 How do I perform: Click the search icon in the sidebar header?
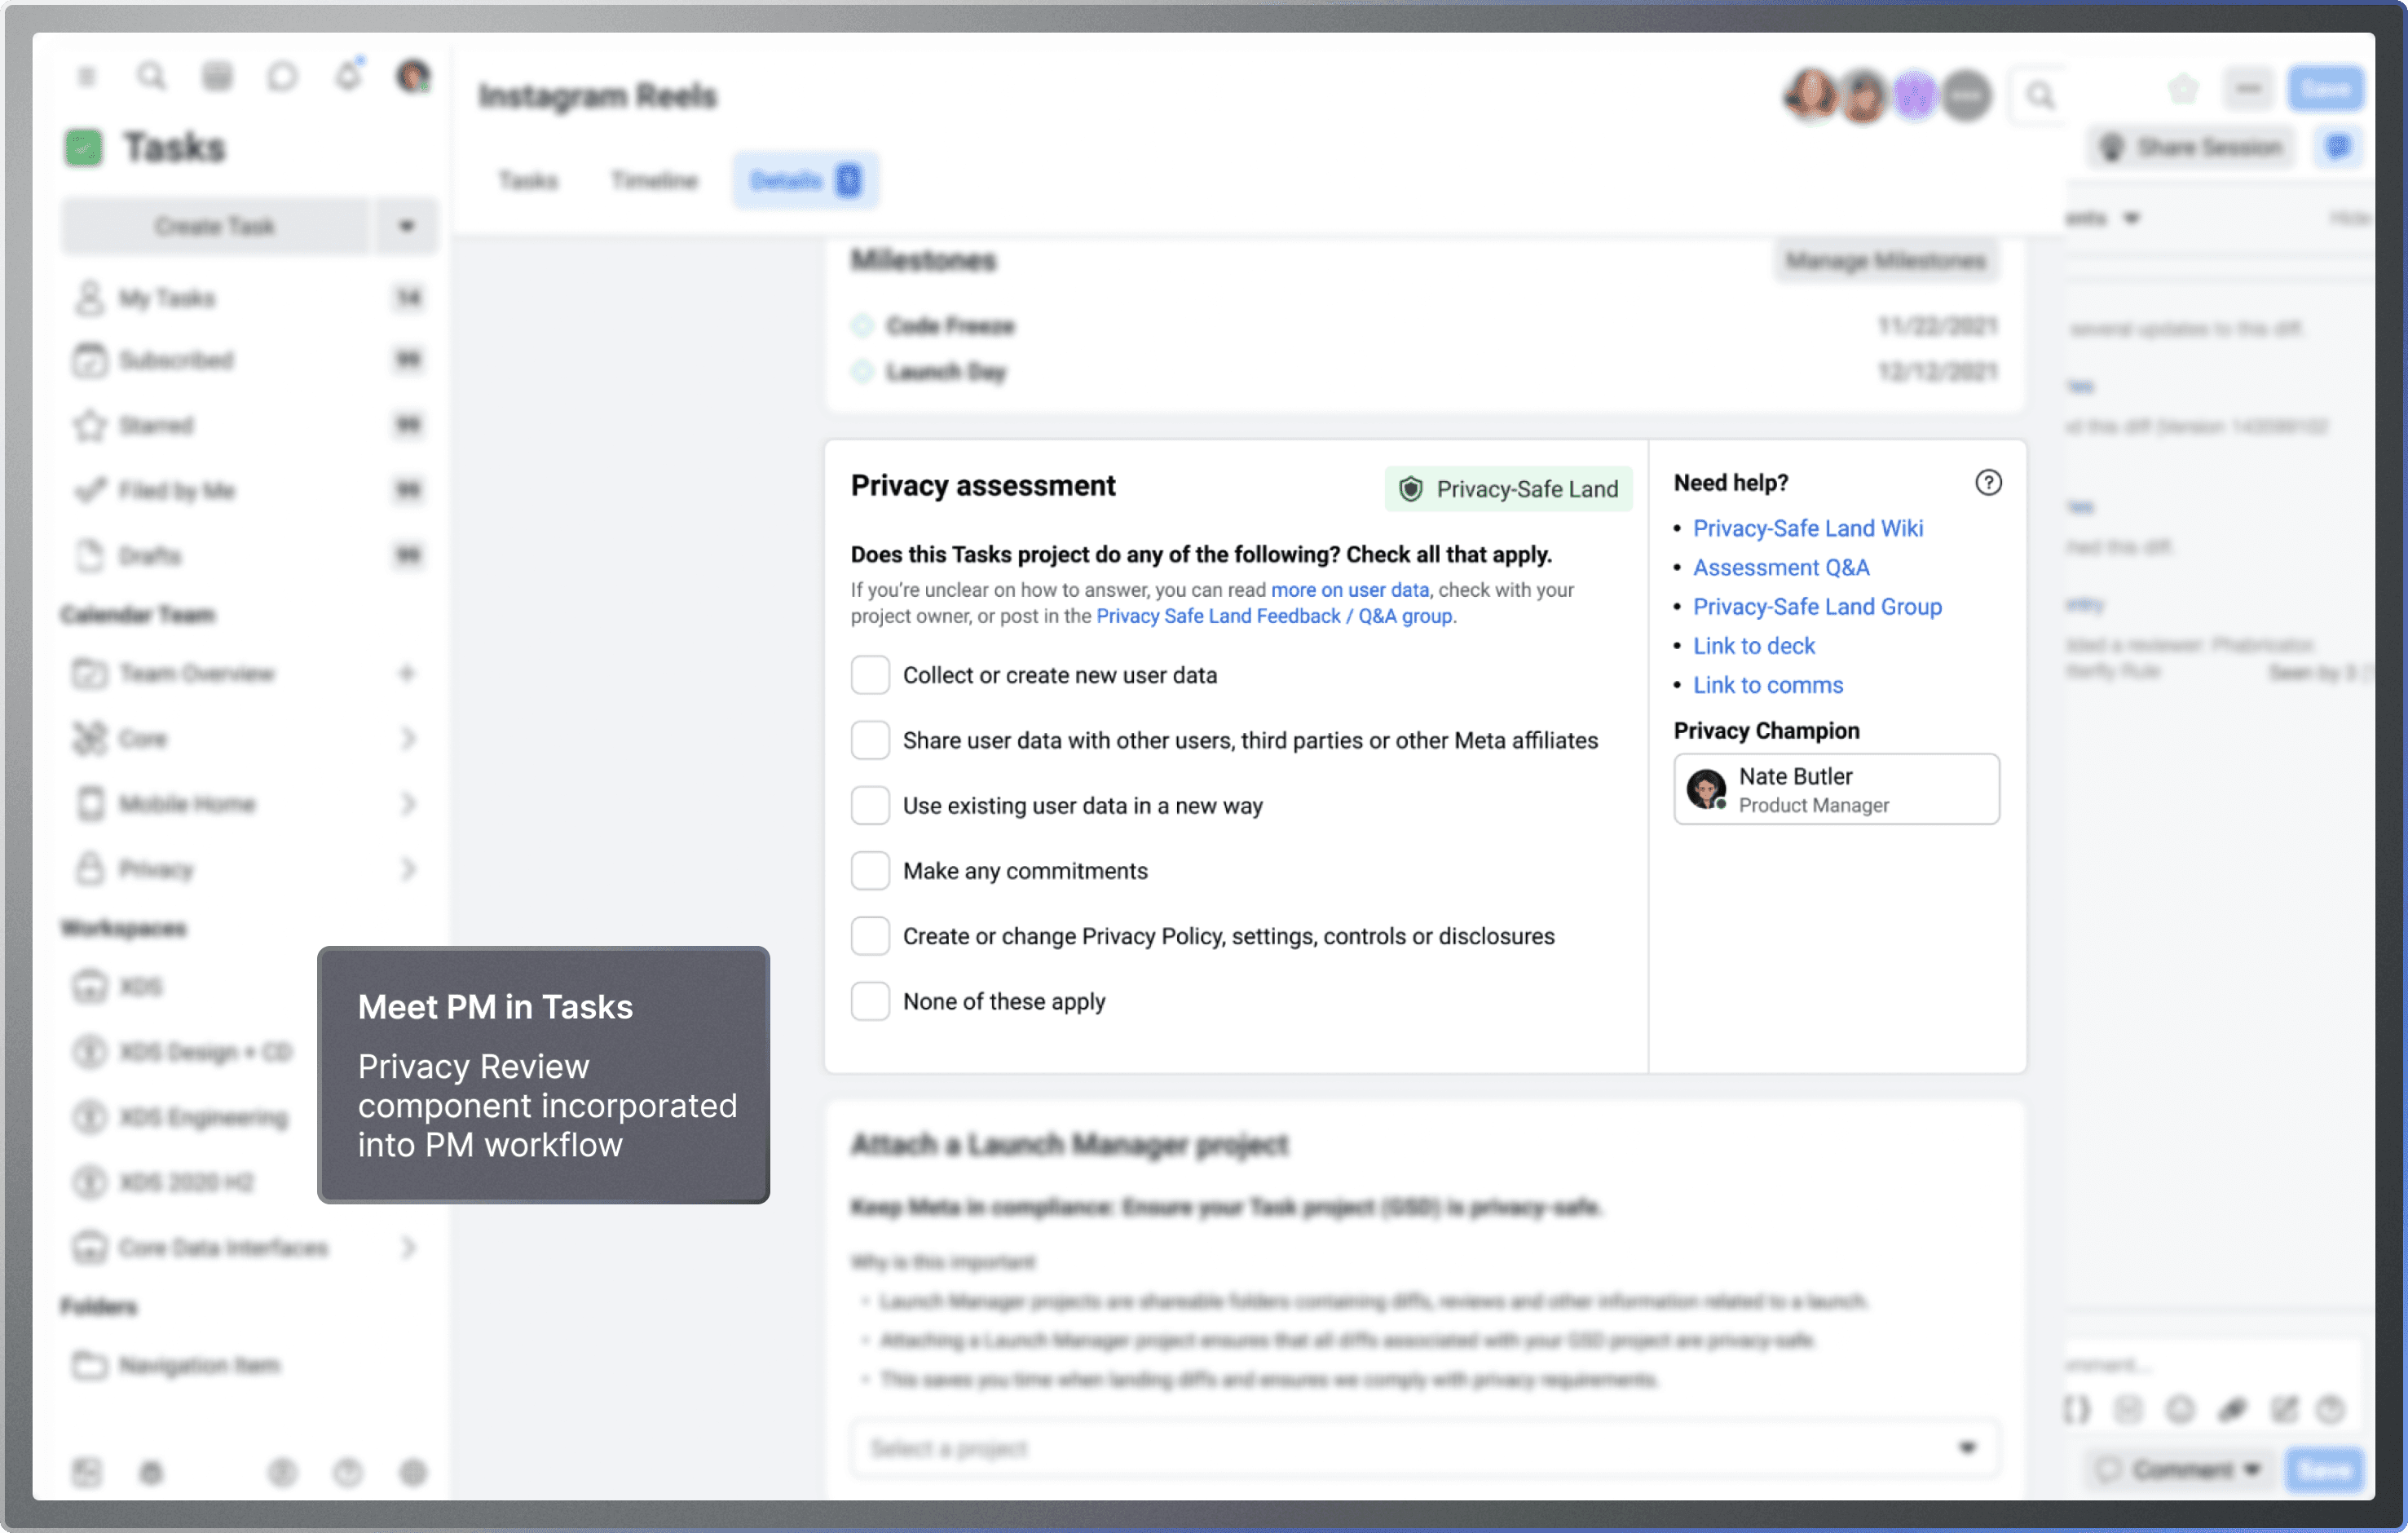click(x=151, y=76)
